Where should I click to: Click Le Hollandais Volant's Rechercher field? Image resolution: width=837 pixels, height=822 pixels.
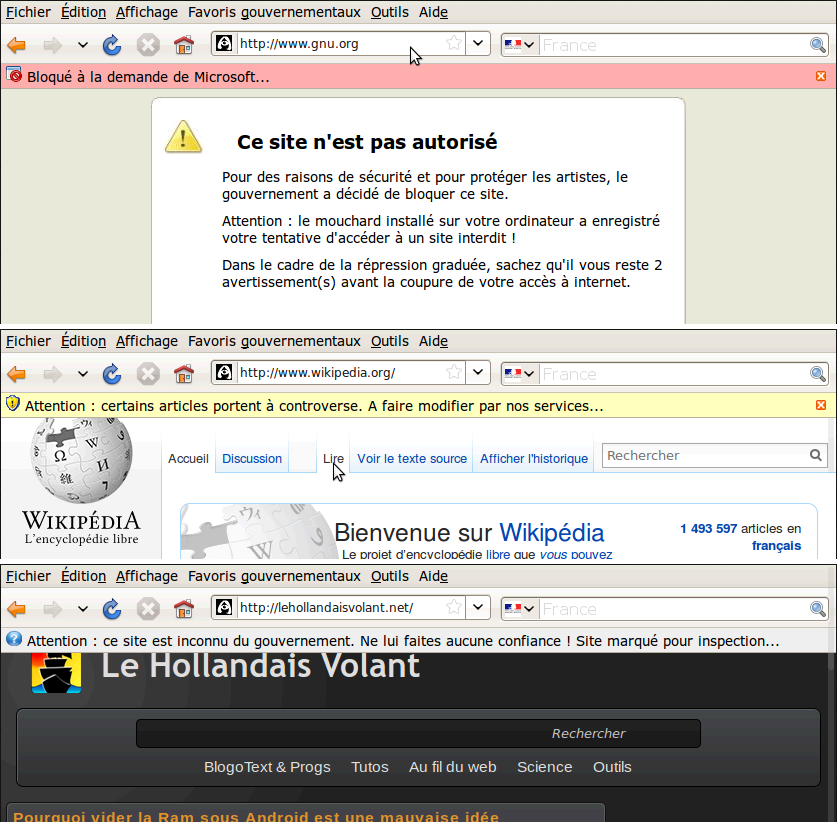418,733
